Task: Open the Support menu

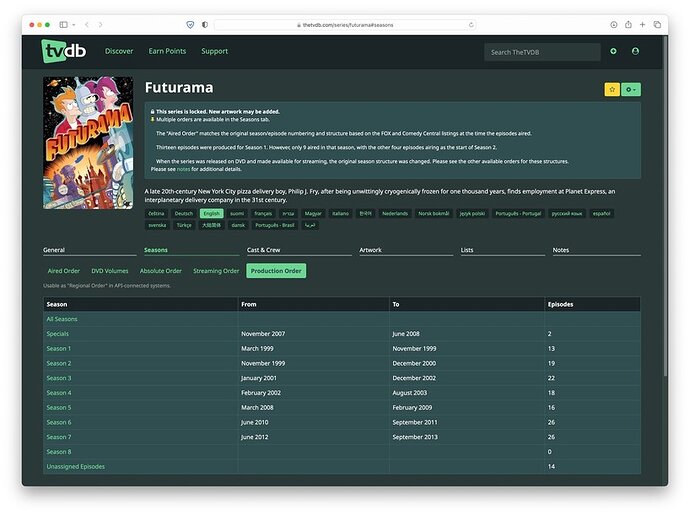Action: (215, 51)
